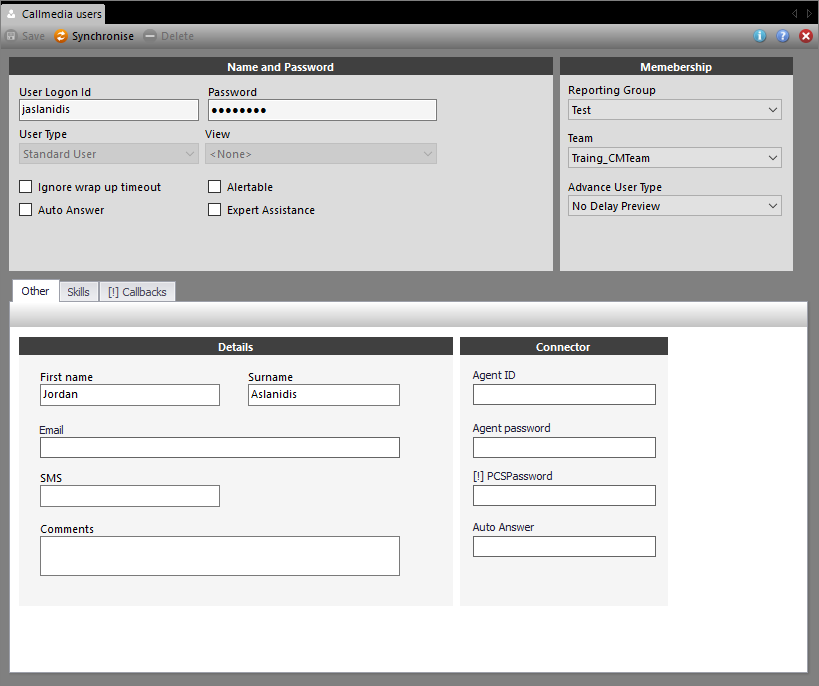Switch to the Other tab
The height and width of the screenshot is (686, 819).
click(35, 291)
